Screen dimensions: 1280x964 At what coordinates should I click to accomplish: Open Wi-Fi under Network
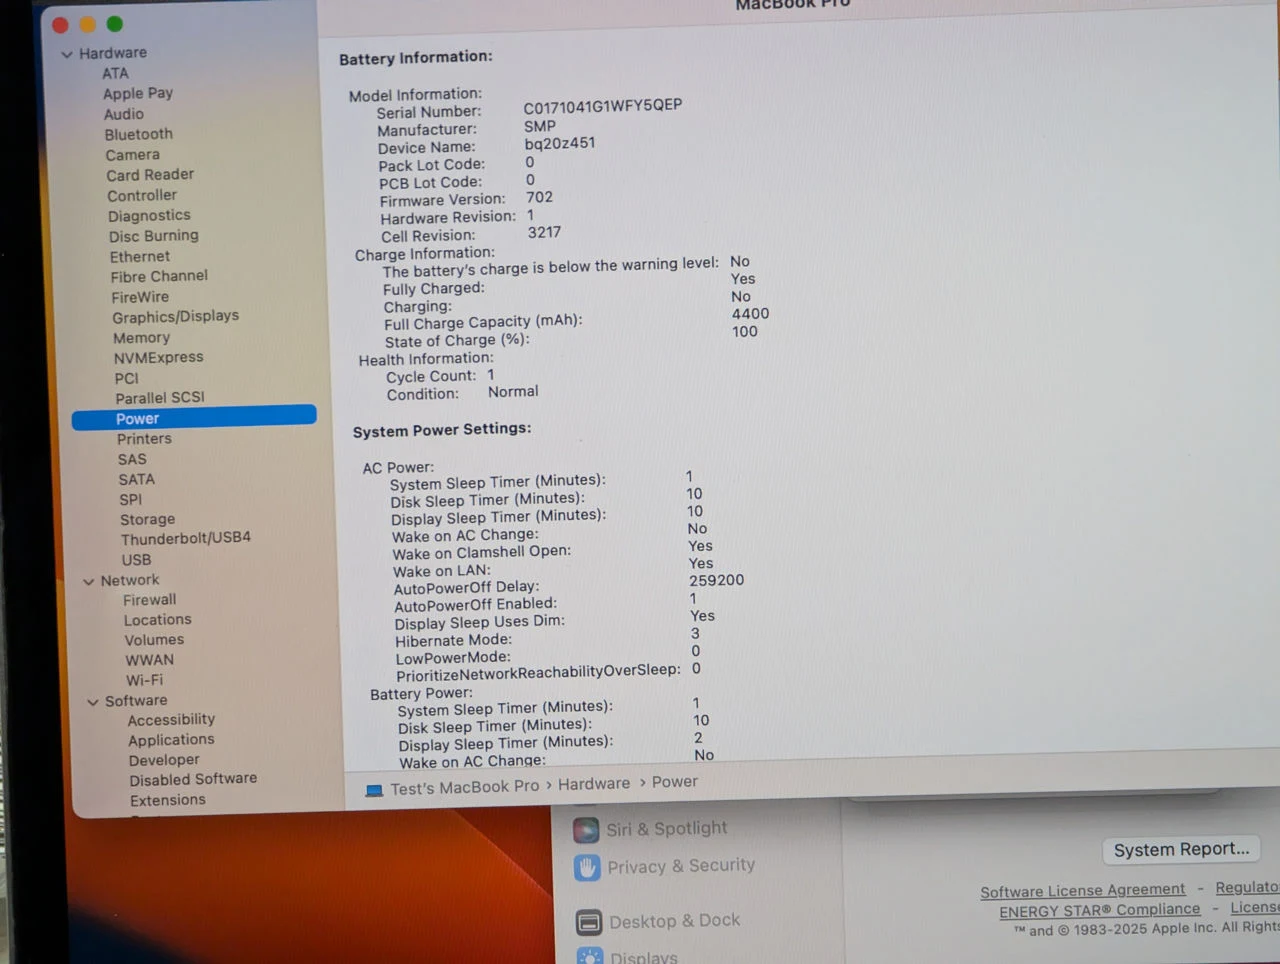click(x=144, y=680)
